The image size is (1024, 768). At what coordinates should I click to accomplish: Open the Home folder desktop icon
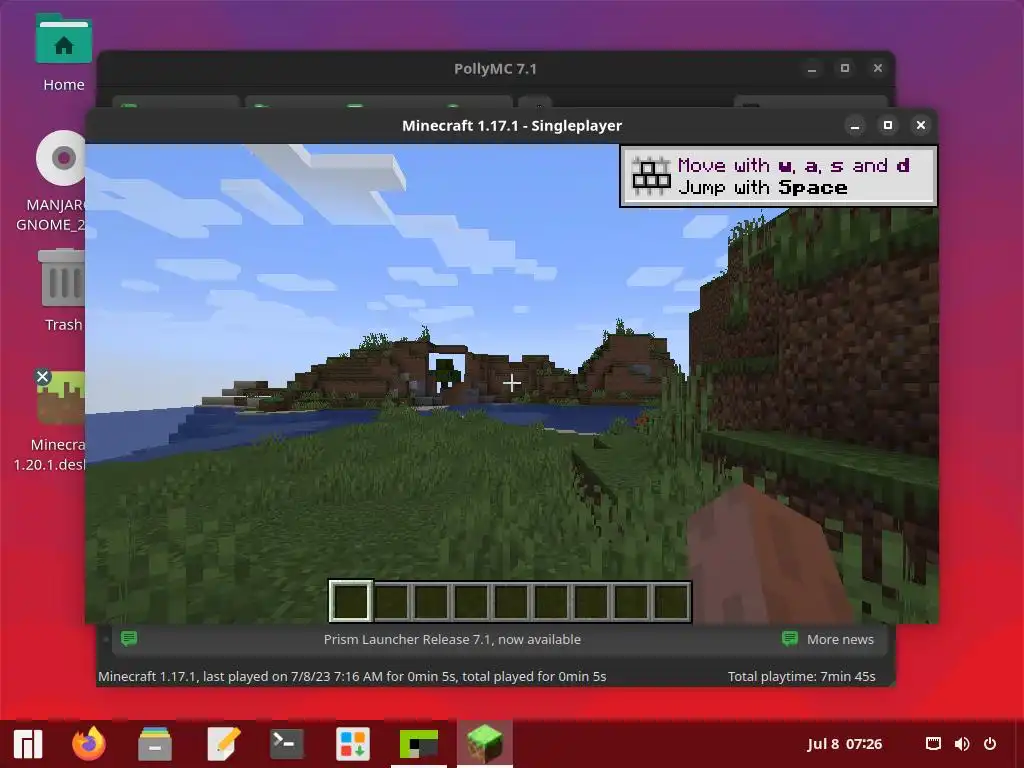[63, 52]
